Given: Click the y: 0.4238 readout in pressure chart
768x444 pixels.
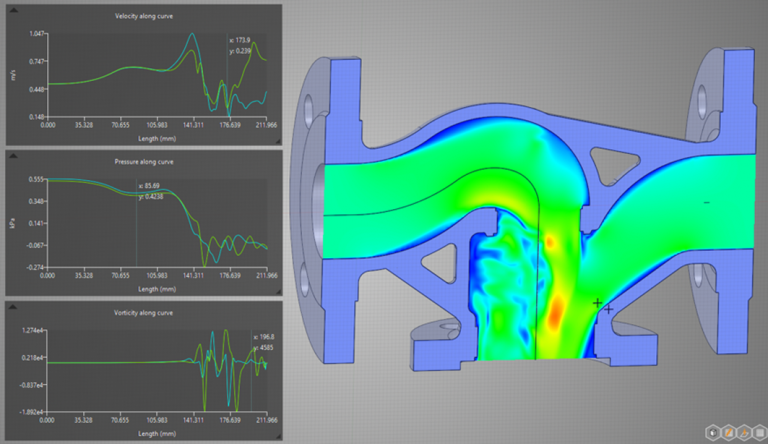Looking at the screenshot, I should pyautogui.click(x=150, y=197).
